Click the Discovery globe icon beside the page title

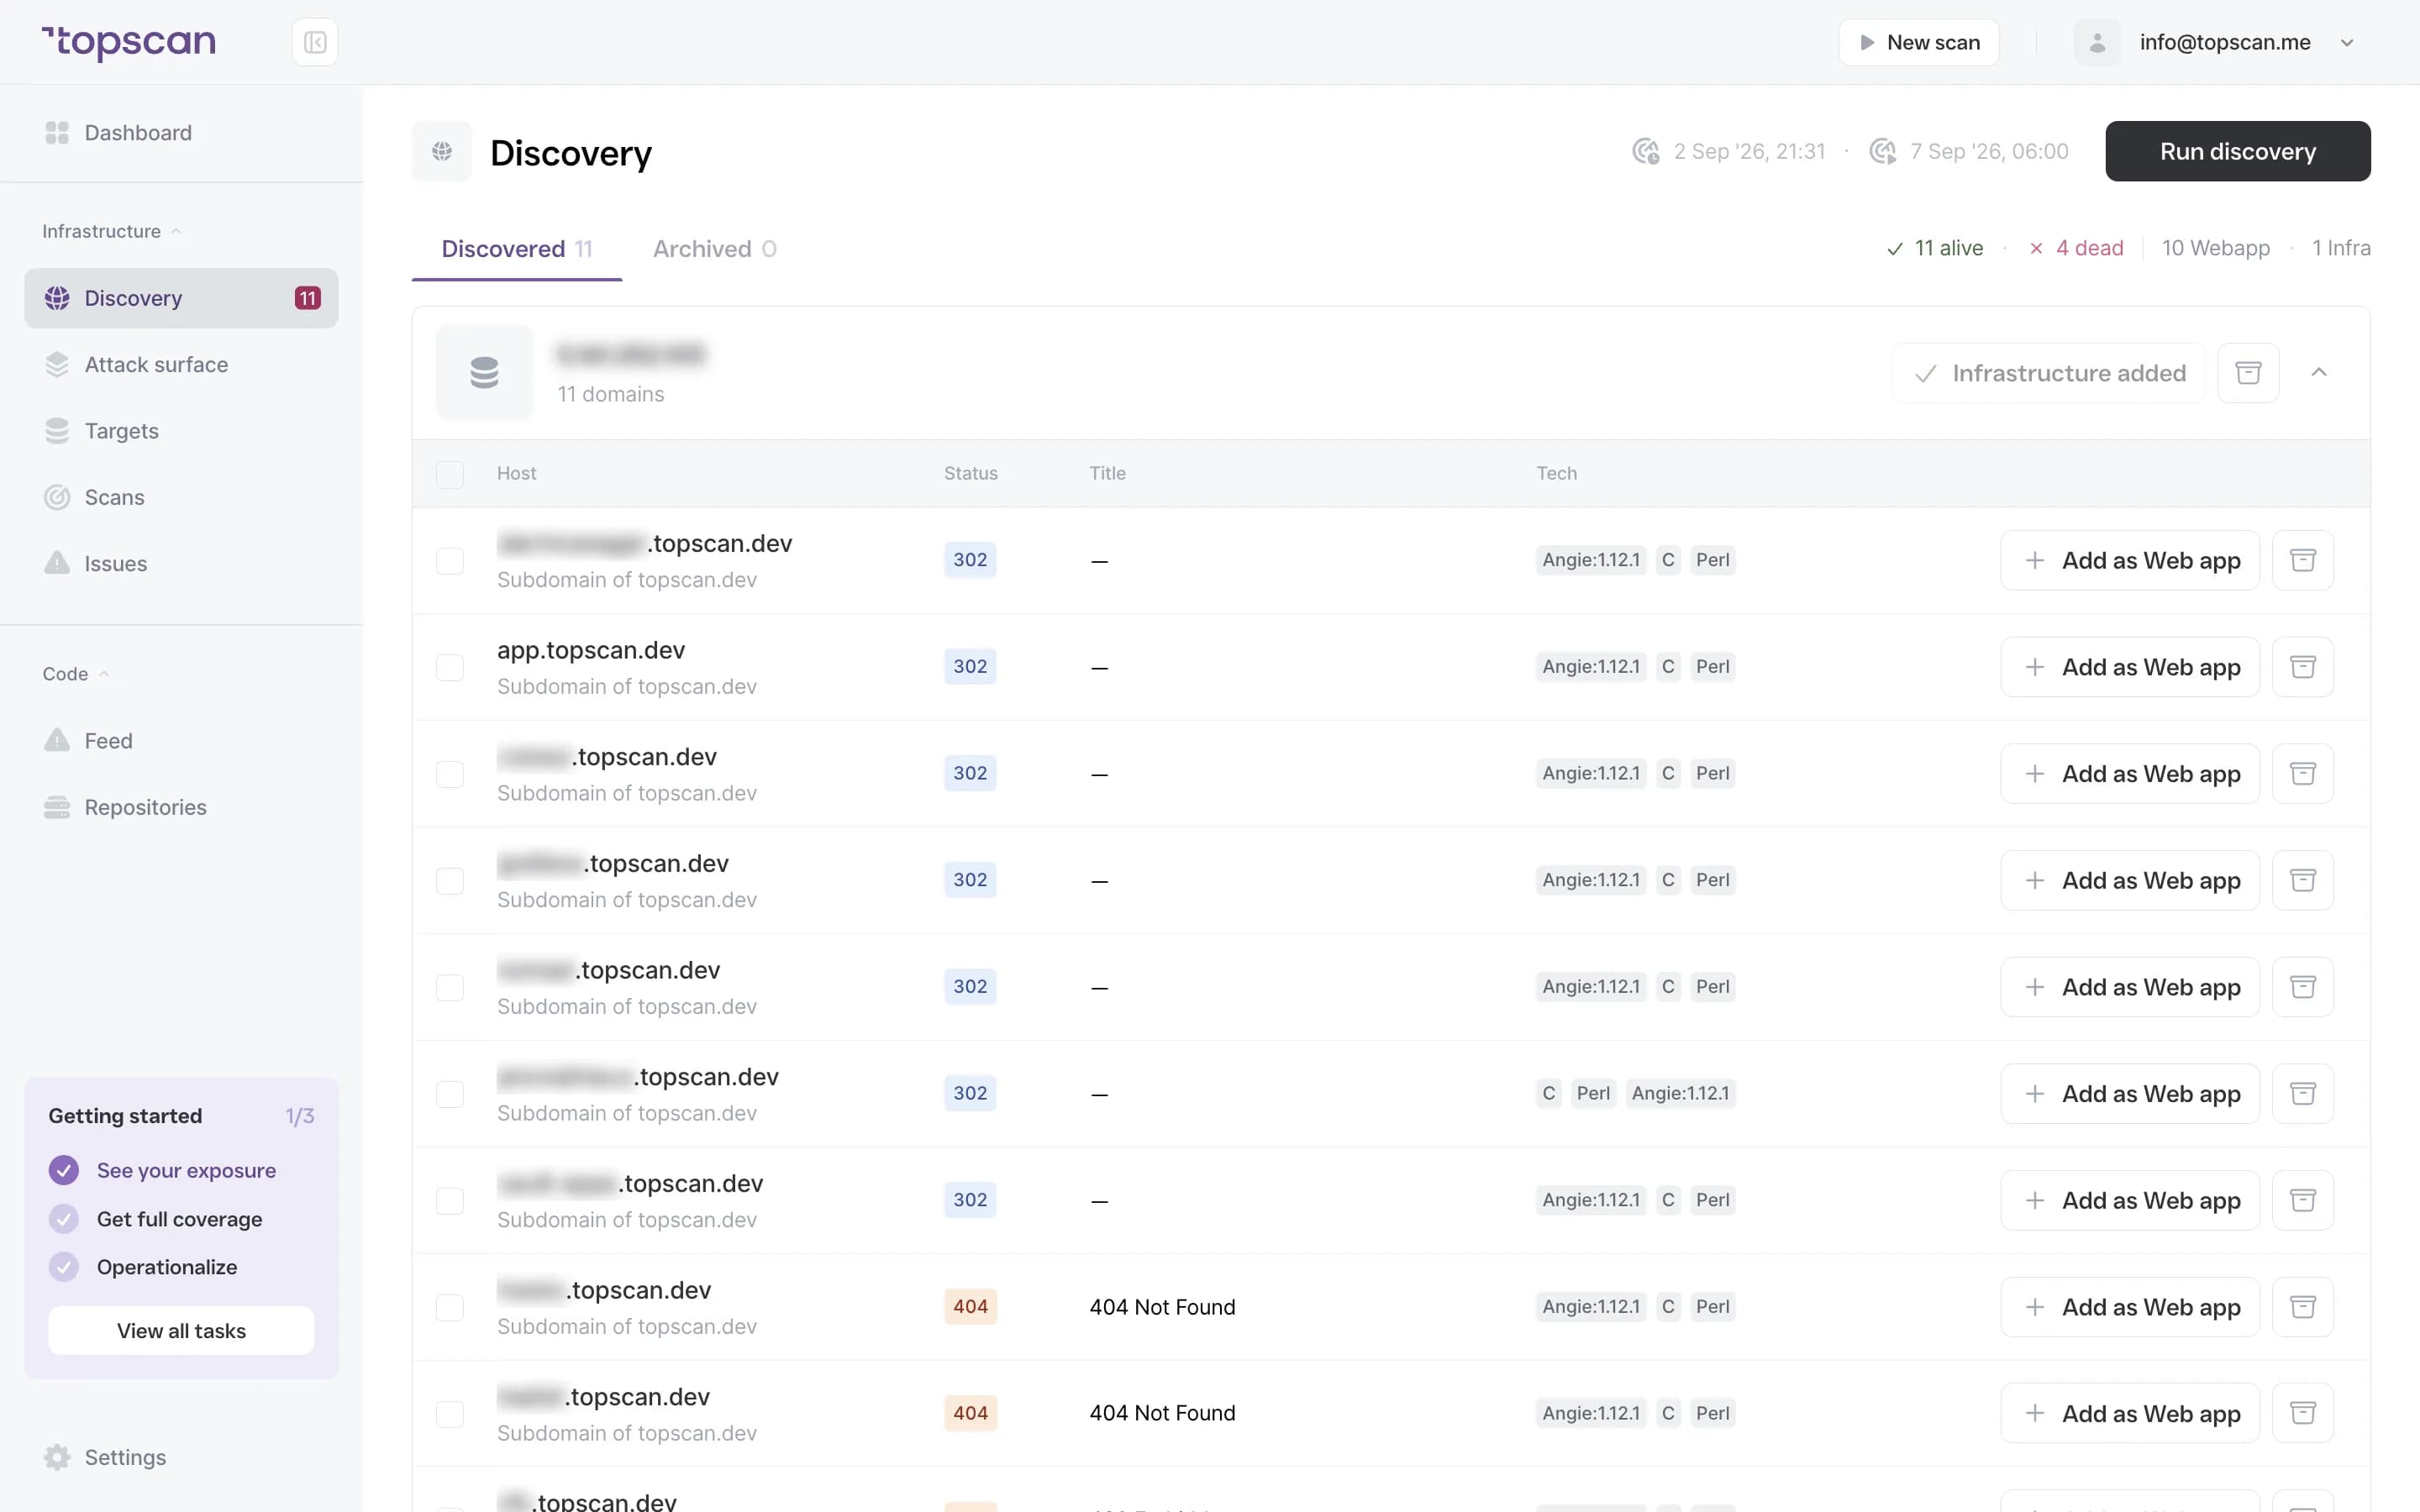point(442,151)
